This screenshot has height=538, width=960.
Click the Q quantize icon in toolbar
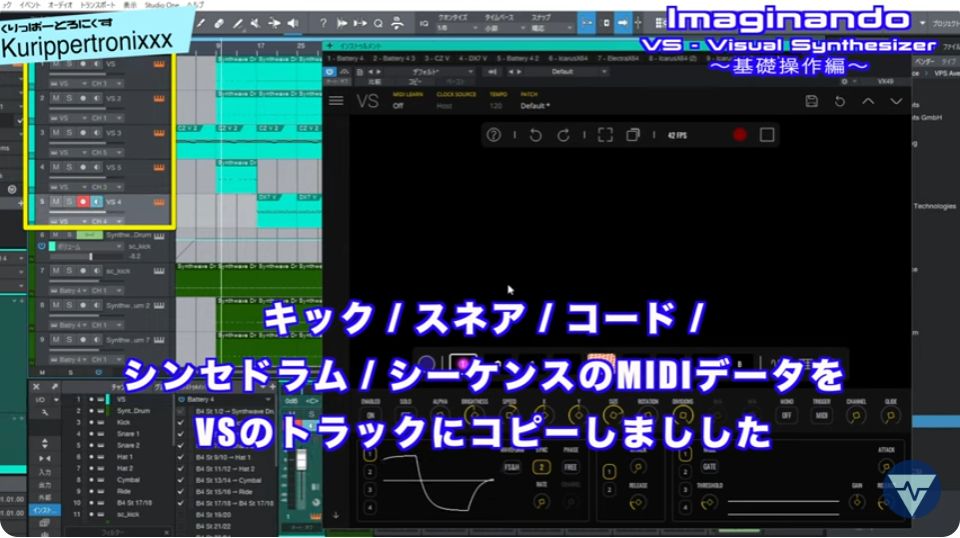378,23
